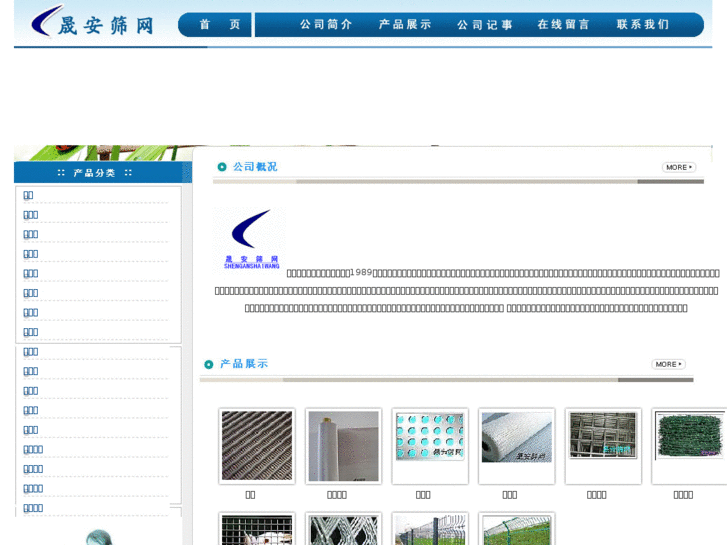
Task: Click the 晟安筛网 site logo in header
Action: click(x=92, y=23)
